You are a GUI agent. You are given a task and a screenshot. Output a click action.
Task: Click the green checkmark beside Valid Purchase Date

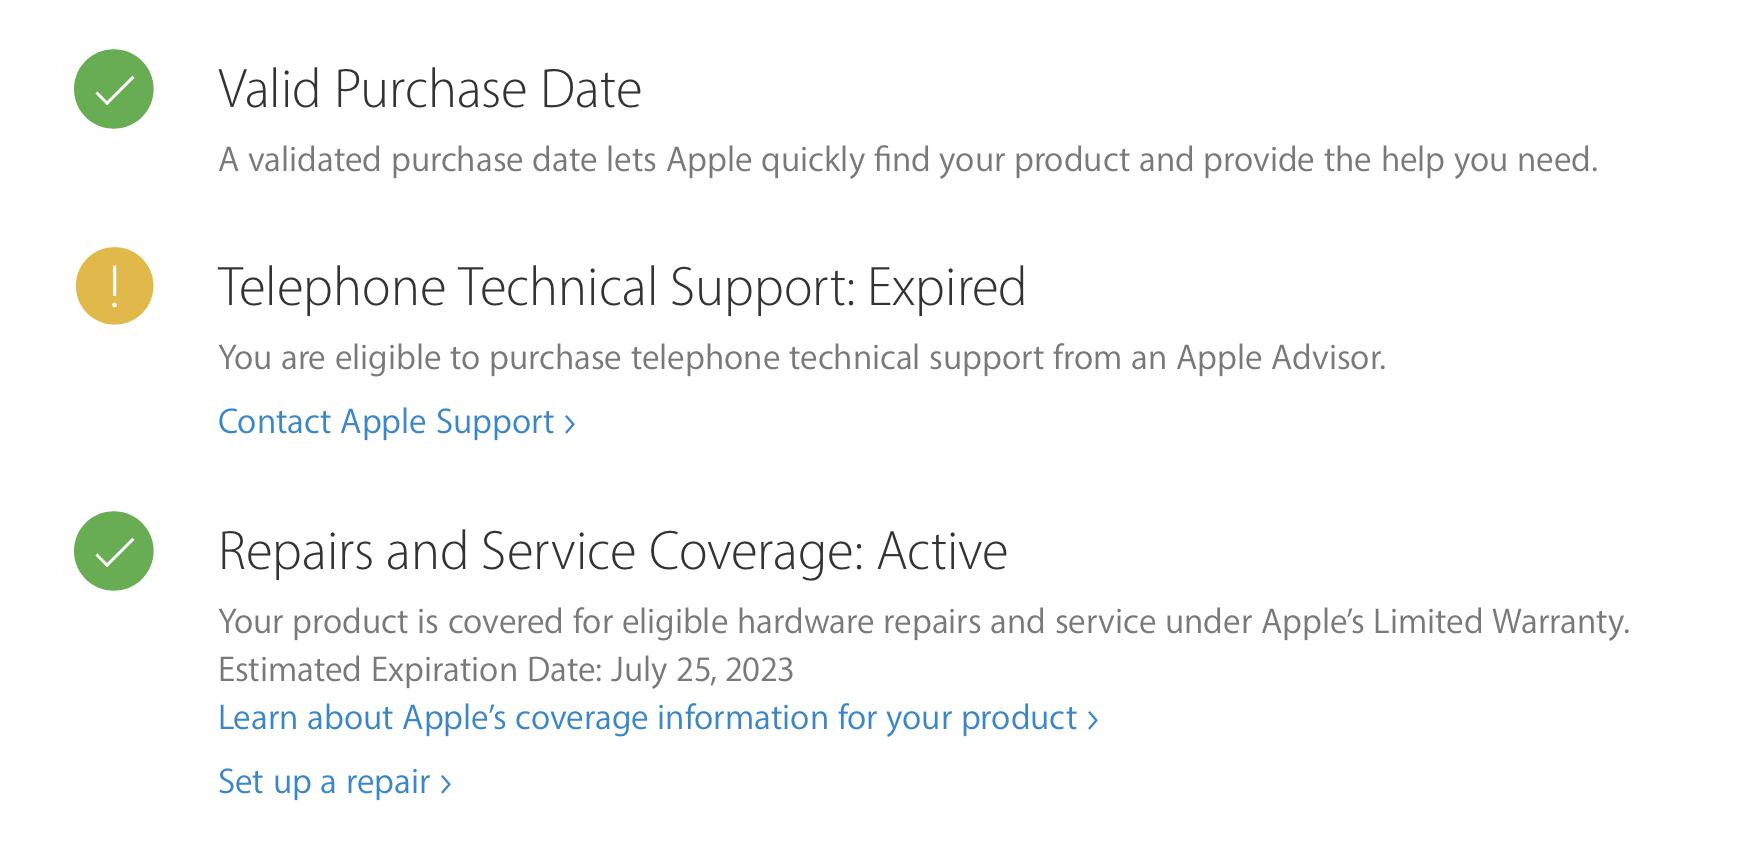pos(114,89)
